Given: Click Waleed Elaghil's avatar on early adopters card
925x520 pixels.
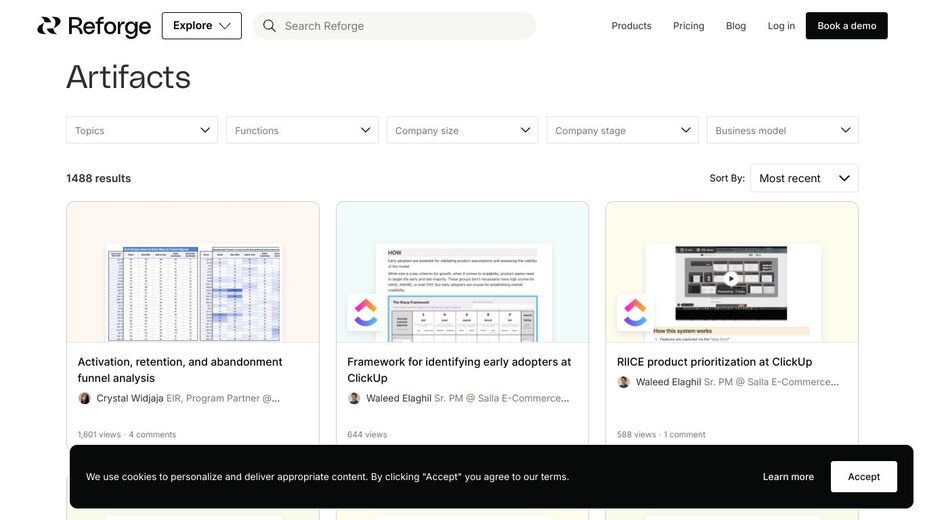Looking at the screenshot, I should (x=354, y=398).
